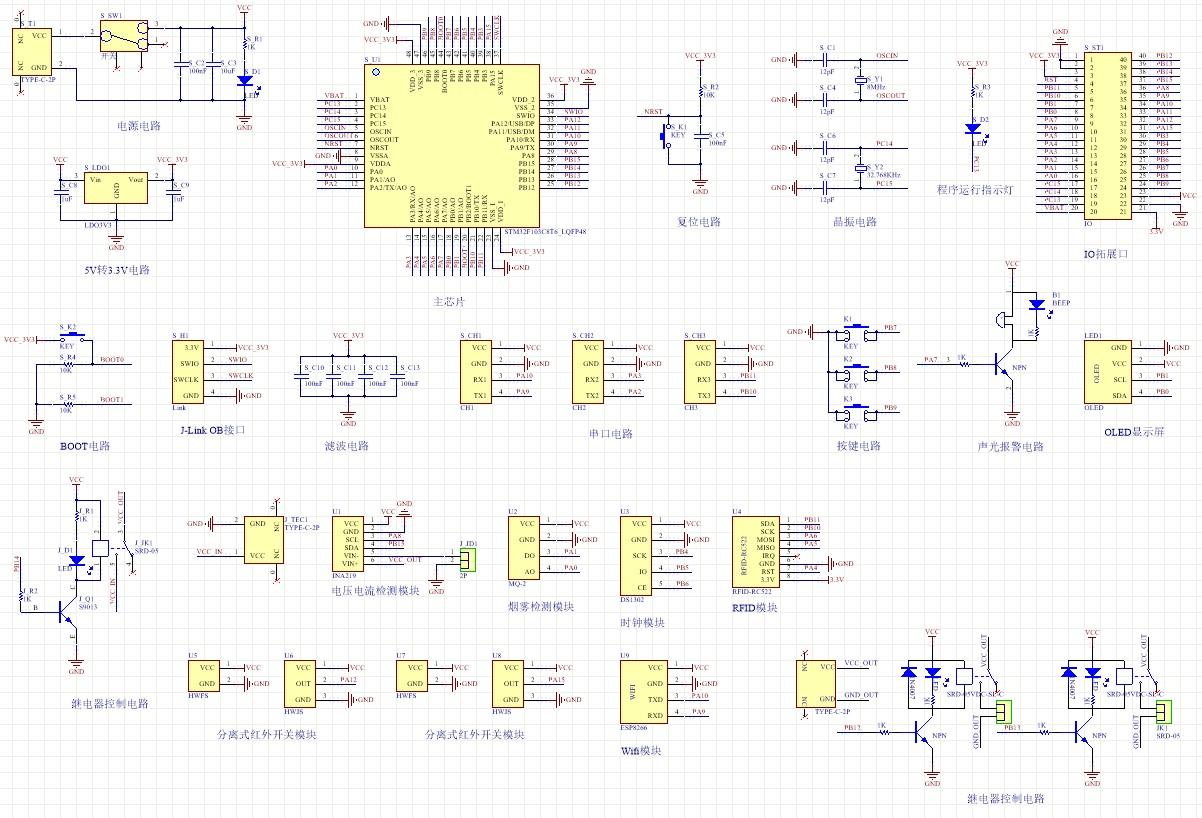Click the U7 HWFS infrared block
Viewport: 1202px width, 818px height.
click(413, 675)
